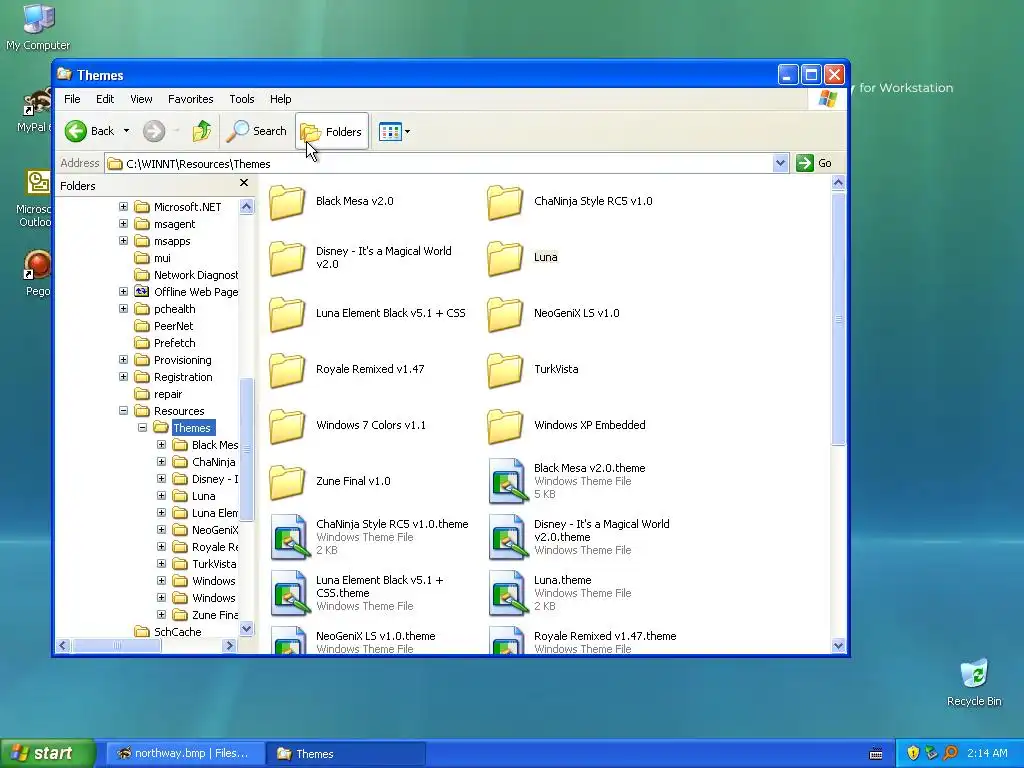Click the Forward arrow button
The width and height of the screenshot is (1024, 768).
point(154,131)
